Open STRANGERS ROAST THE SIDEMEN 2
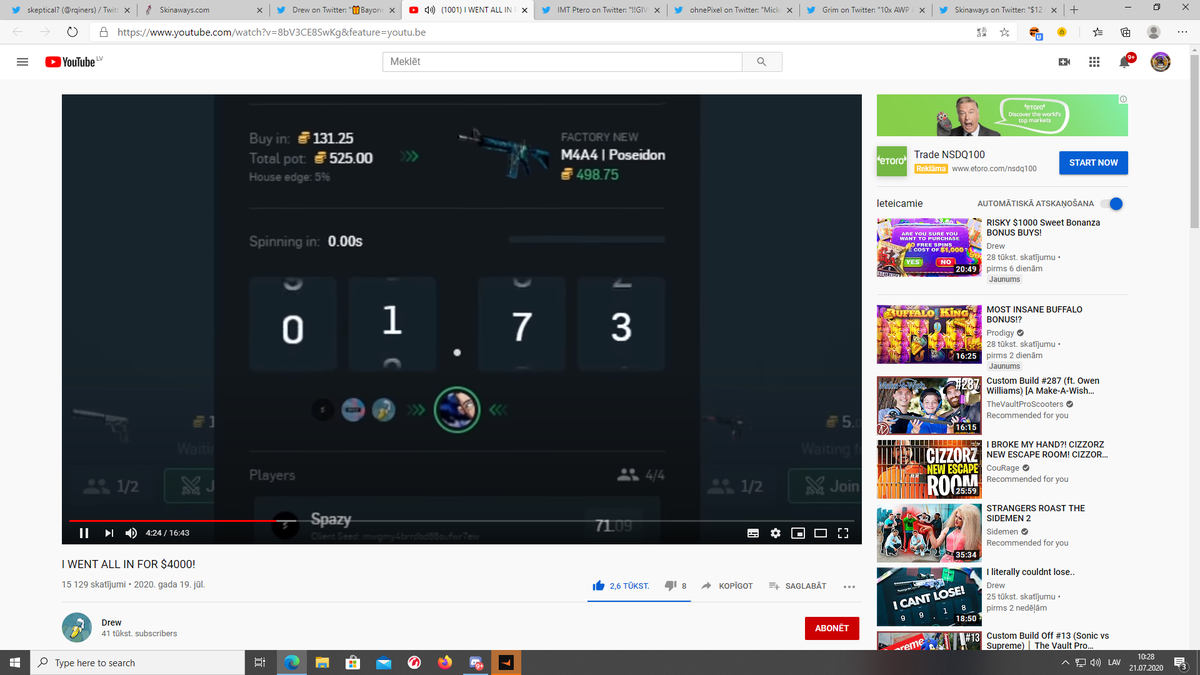Viewport: 1200px width, 675px height. coord(1035,514)
